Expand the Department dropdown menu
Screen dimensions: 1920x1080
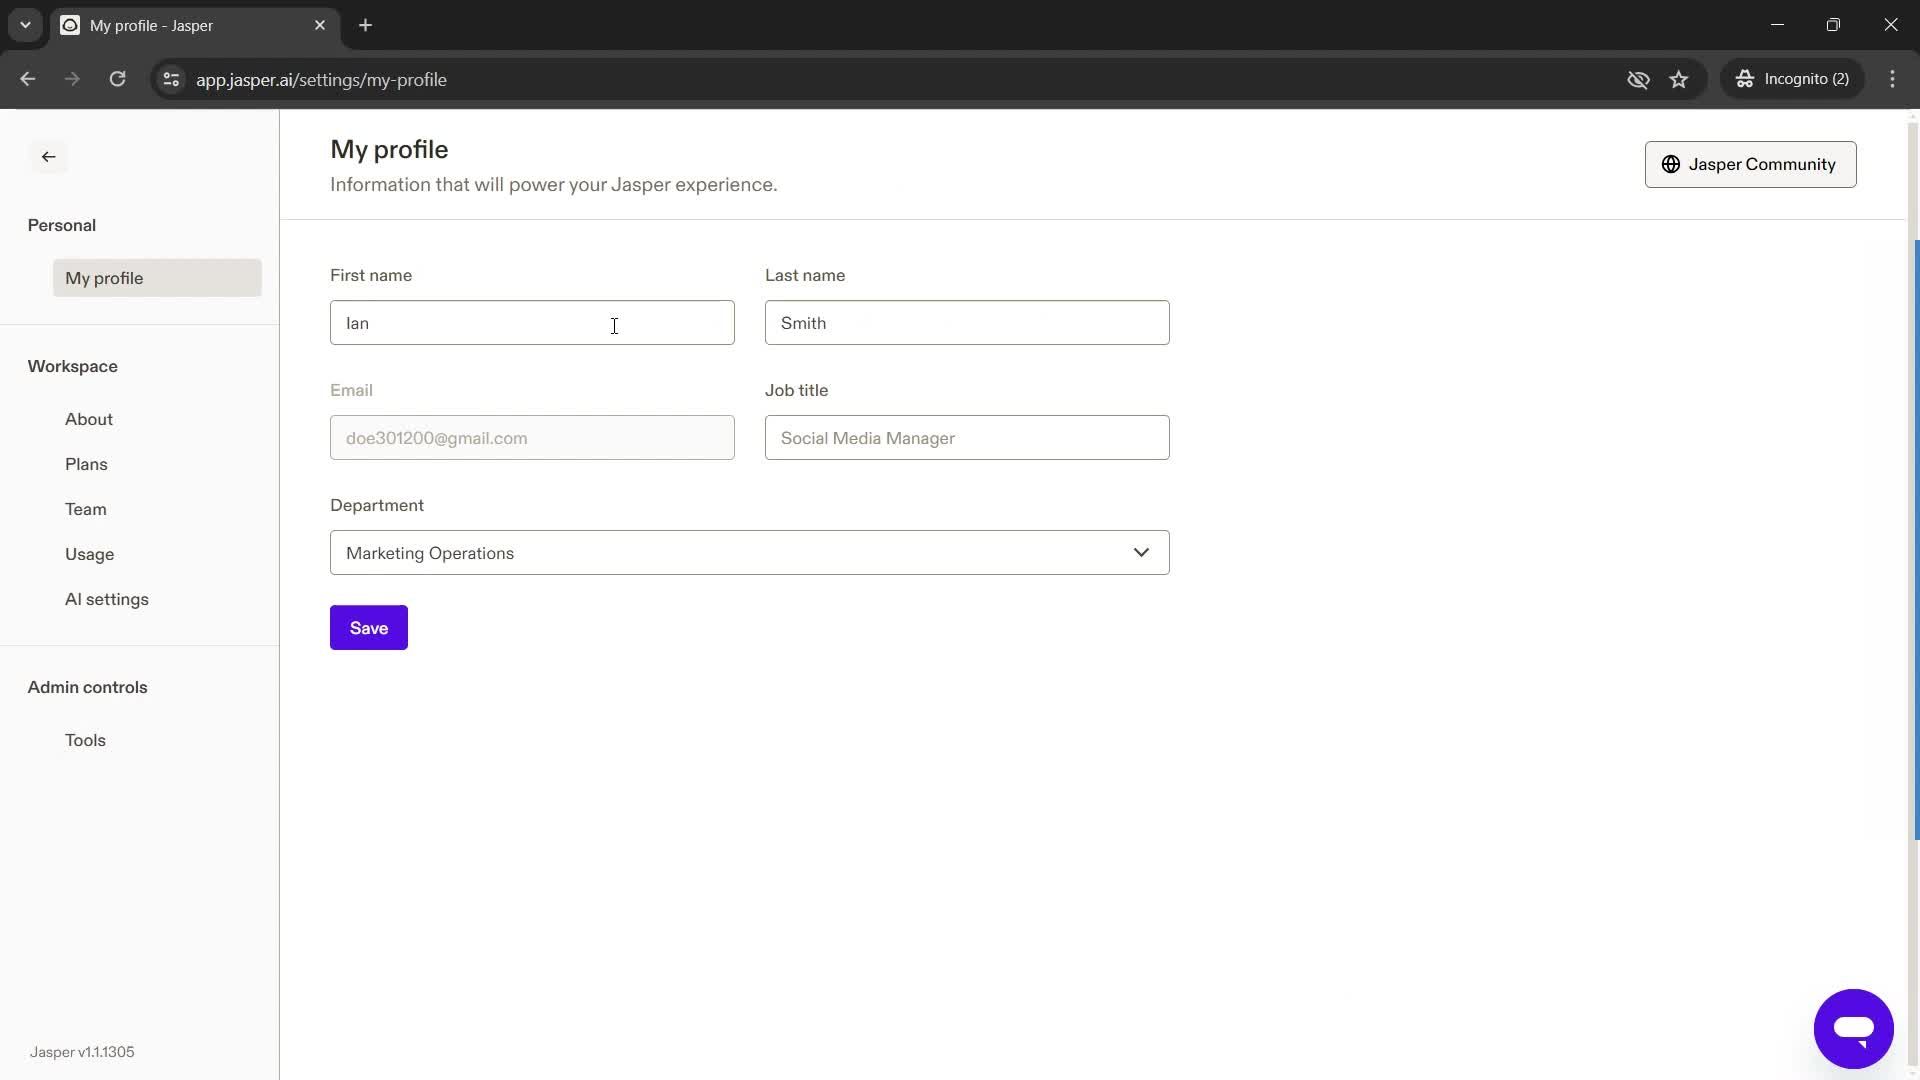(x=749, y=551)
